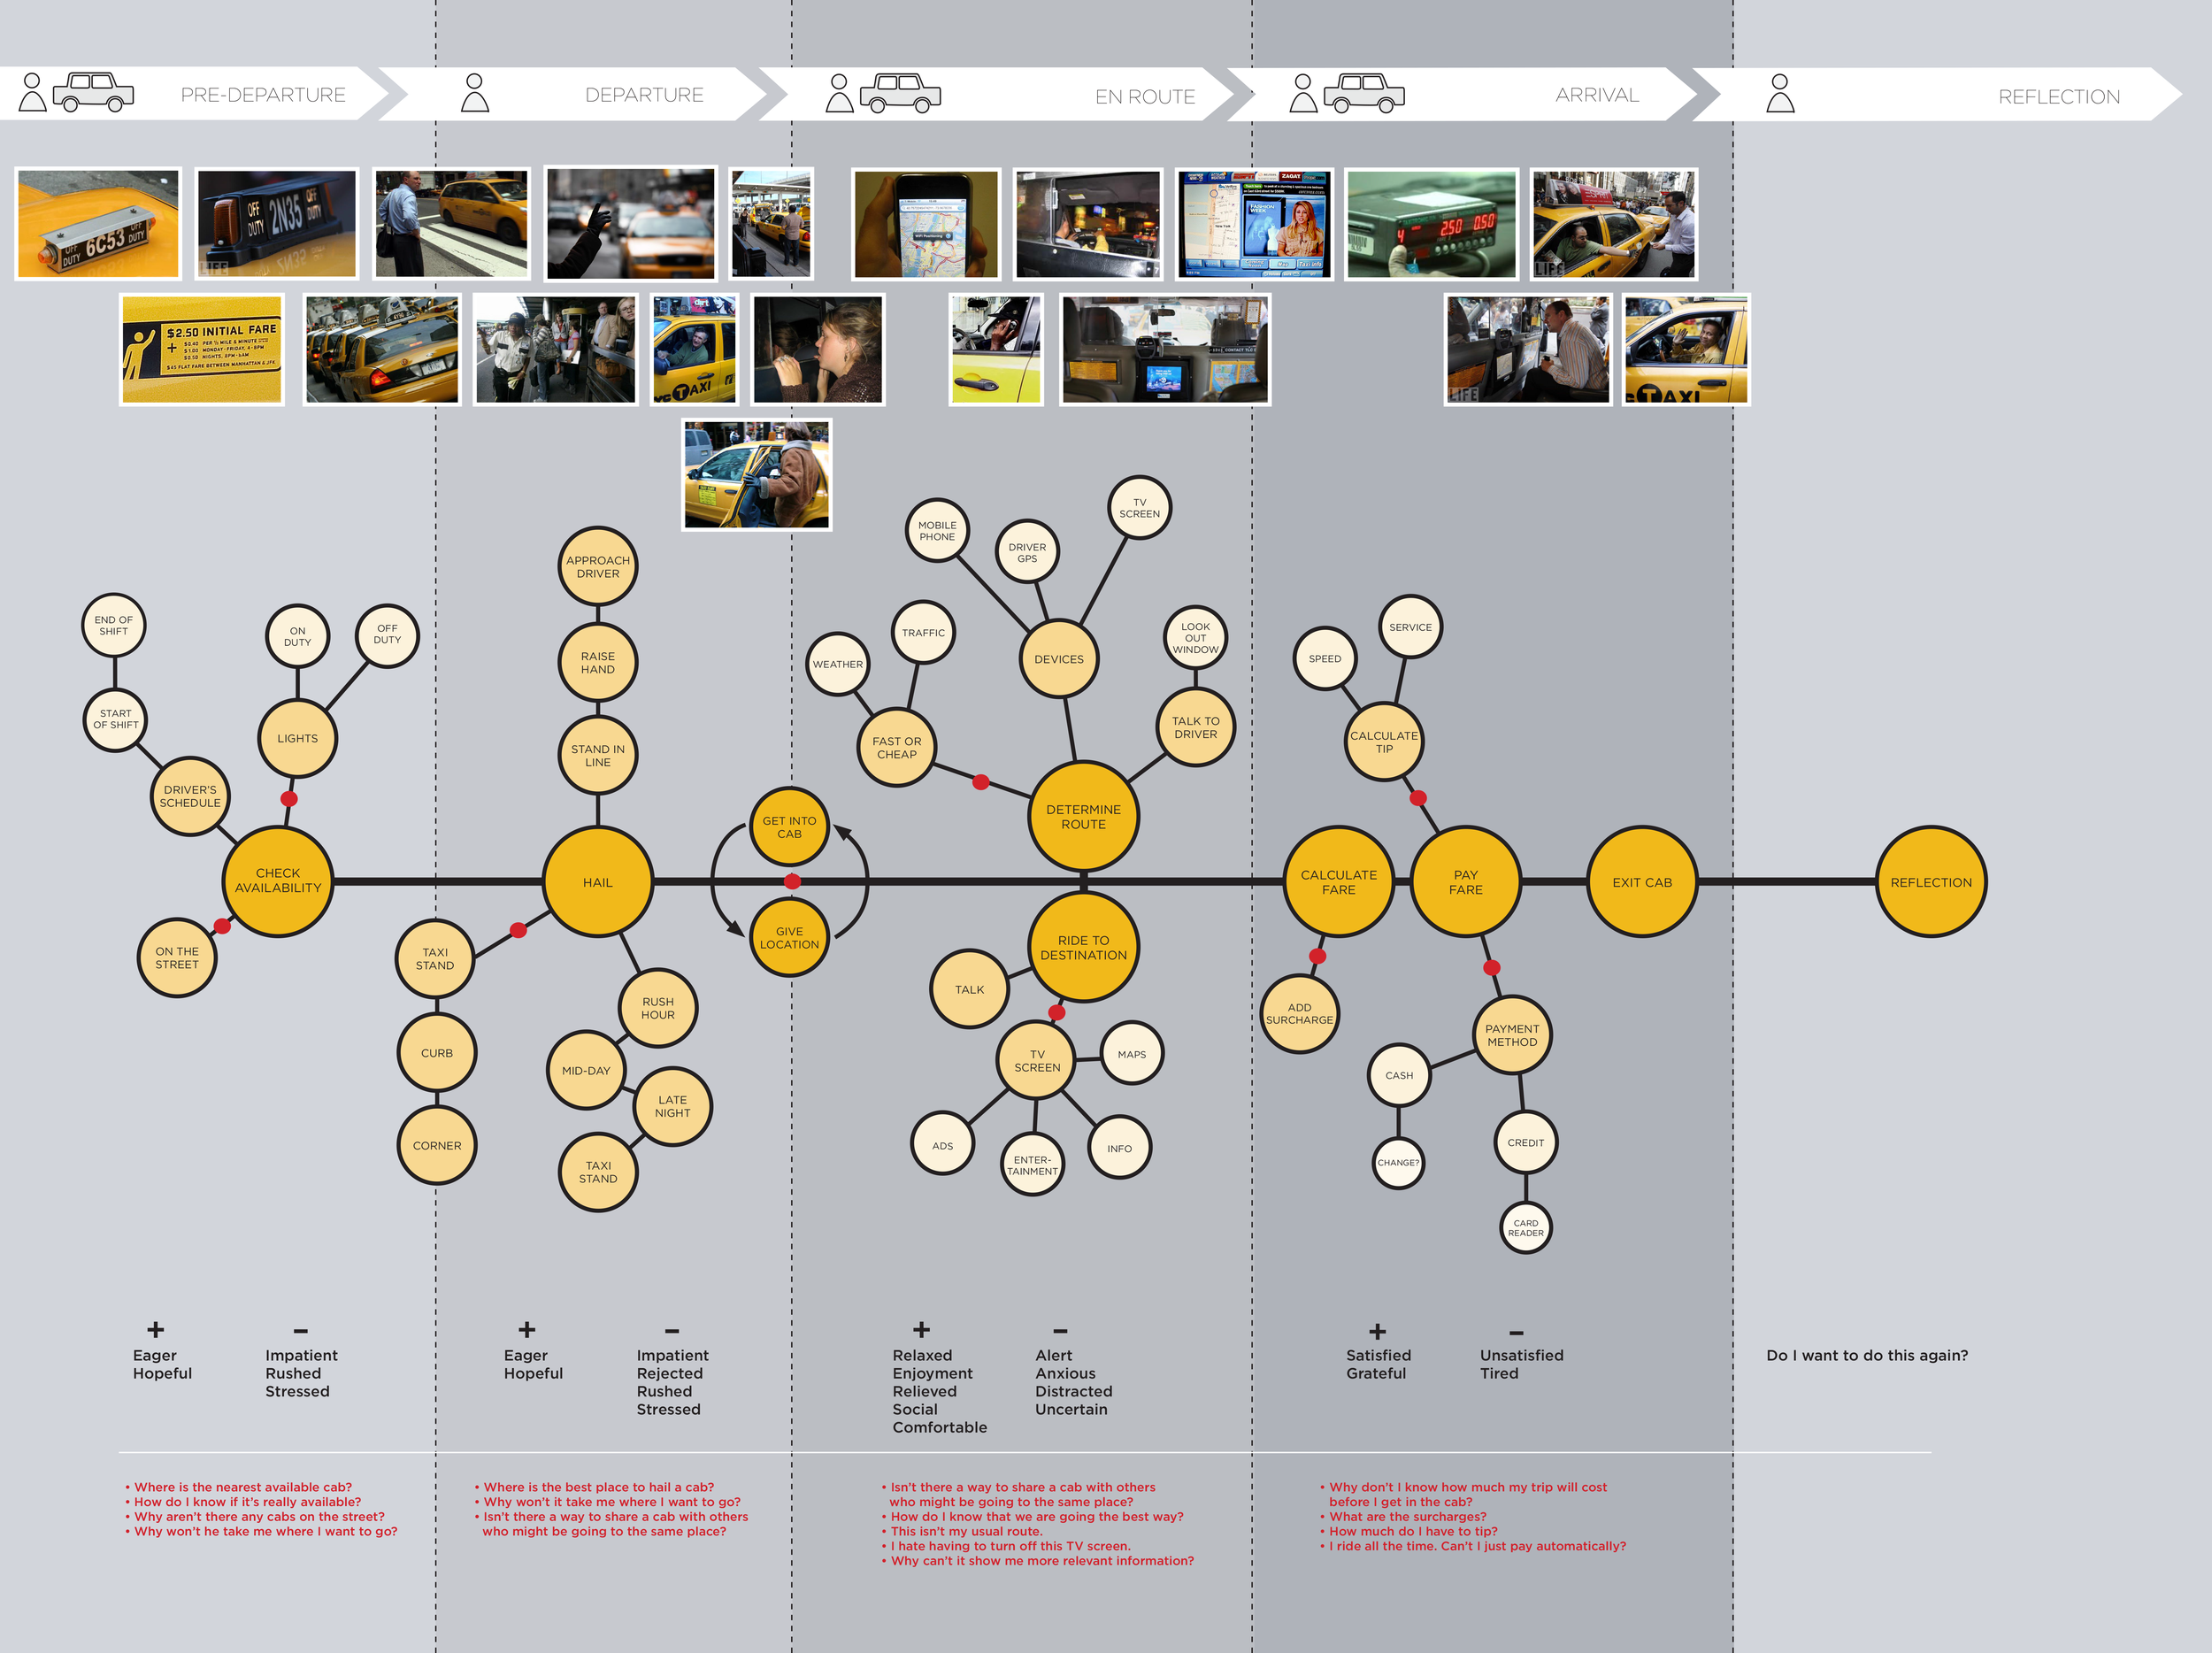Click the APPROACH DRIVER node
The height and width of the screenshot is (1653, 2212).
point(598,567)
